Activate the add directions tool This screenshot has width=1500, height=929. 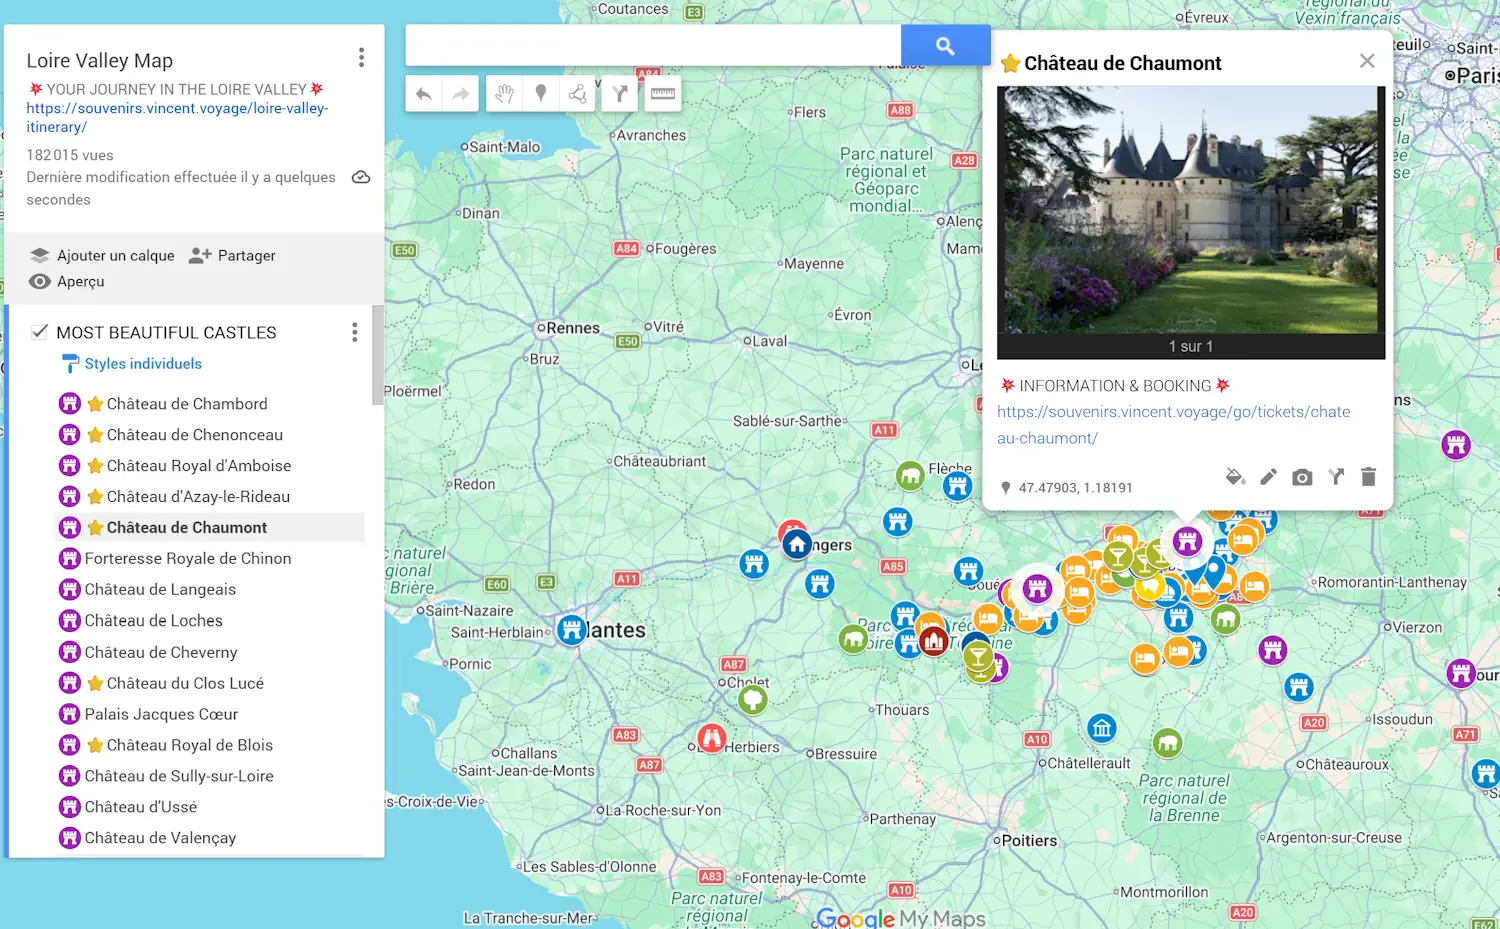[619, 93]
